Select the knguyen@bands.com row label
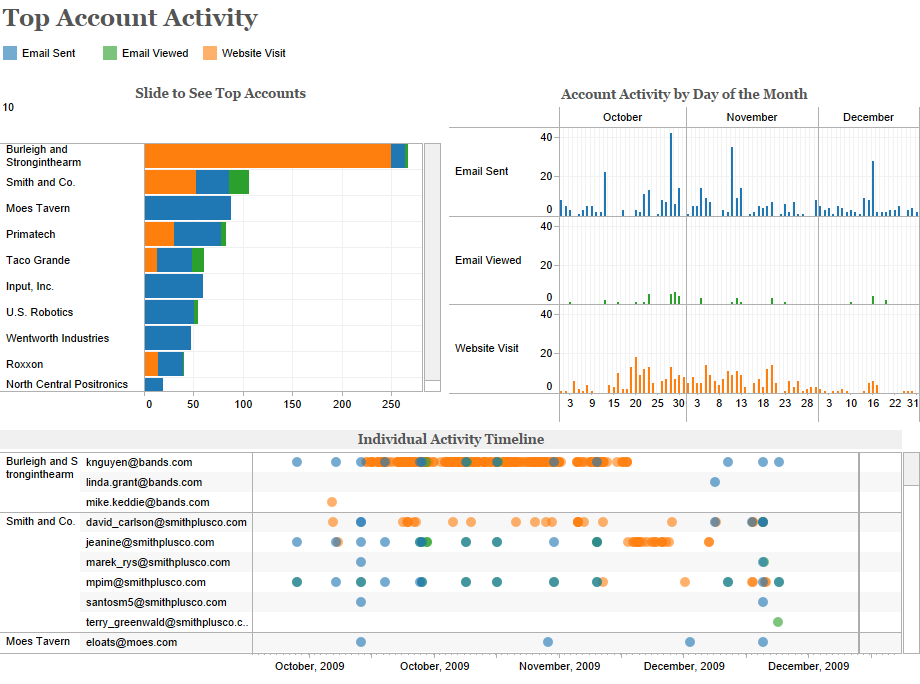 139,462
